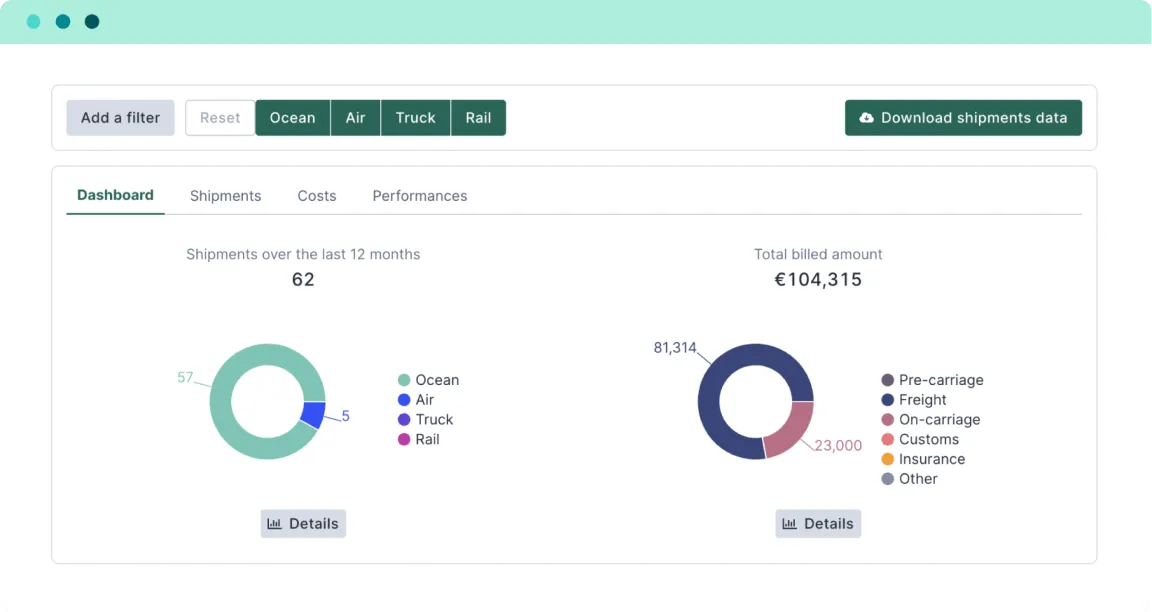Toggle the Ocean filter
Viewport: 1152px width, 612px height.
pos(292,118)
